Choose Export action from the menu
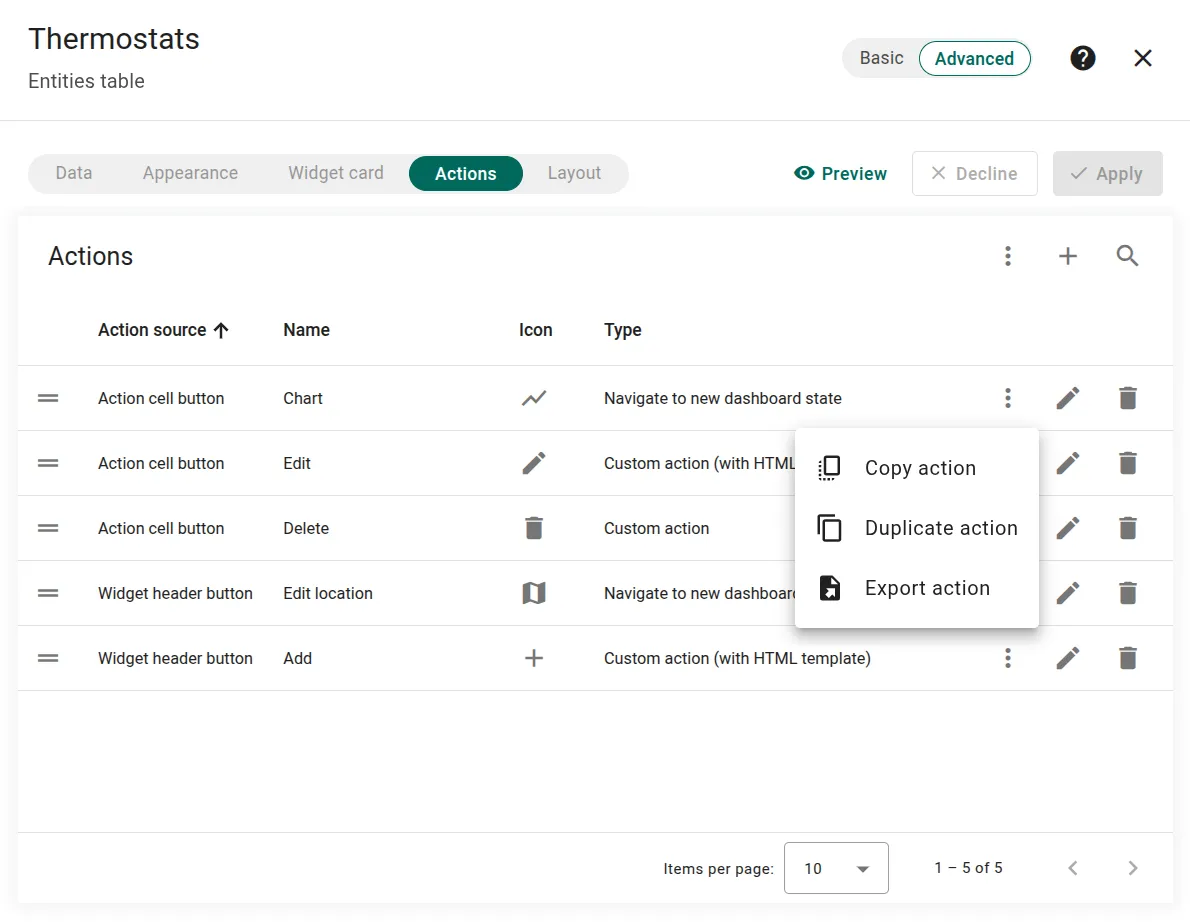The width and height of the screenshot is (1190, 922). (917, 588)
